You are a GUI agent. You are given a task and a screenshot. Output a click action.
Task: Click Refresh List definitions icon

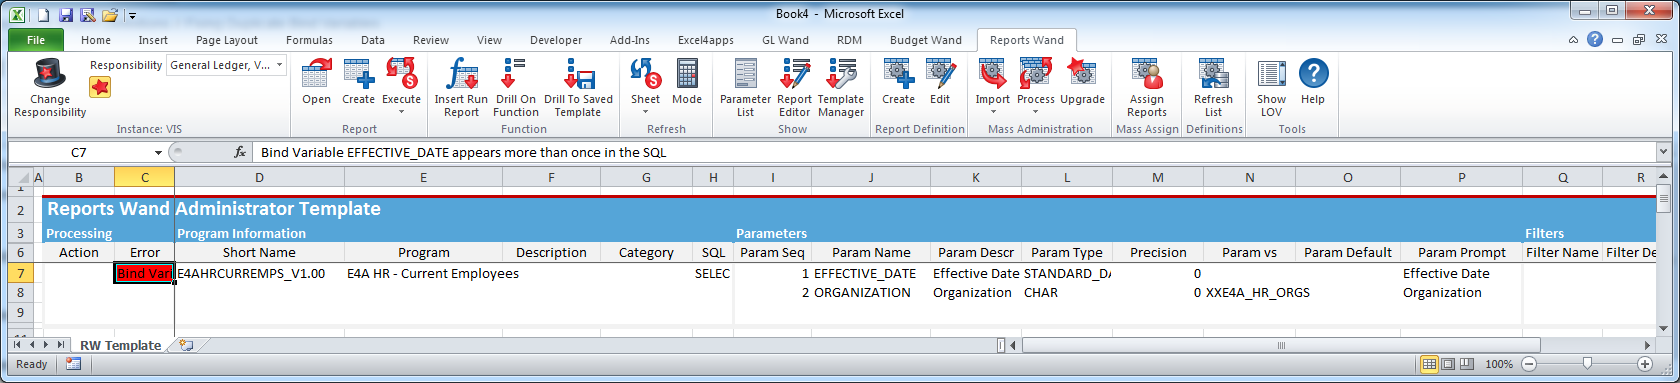coord(1213,74)
